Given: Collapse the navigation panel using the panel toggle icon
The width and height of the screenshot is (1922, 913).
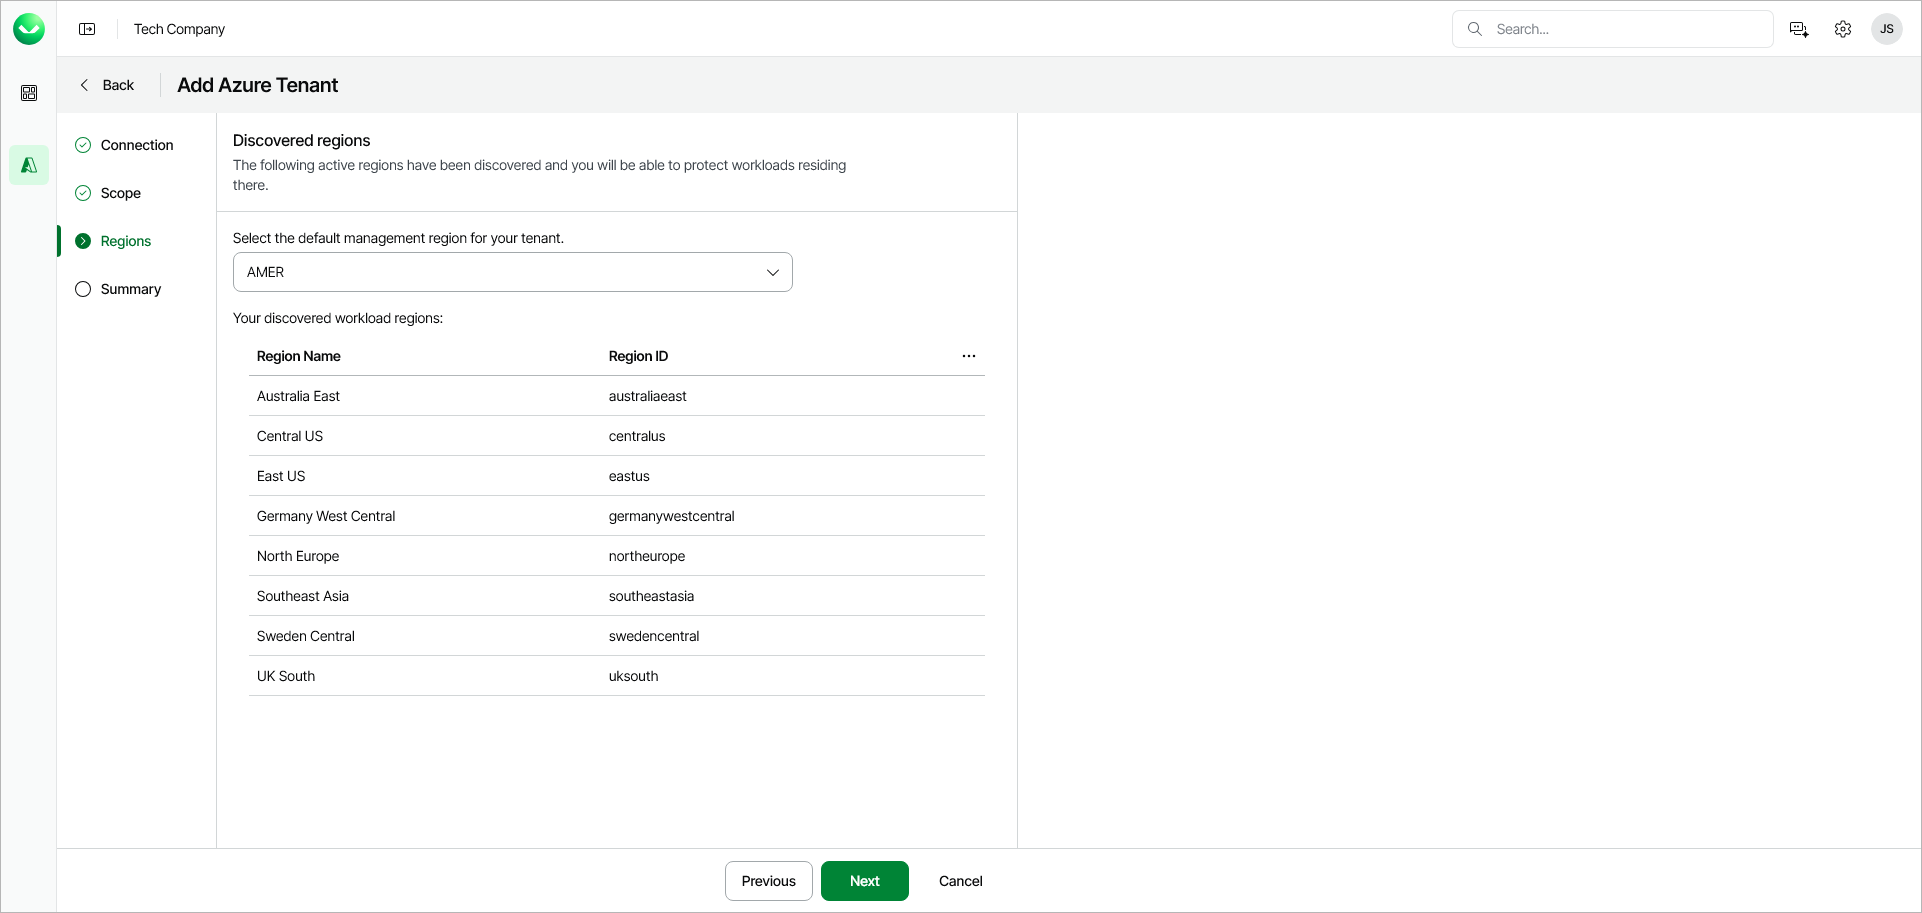Looking at the screenshot, I should tap(87, 29).
